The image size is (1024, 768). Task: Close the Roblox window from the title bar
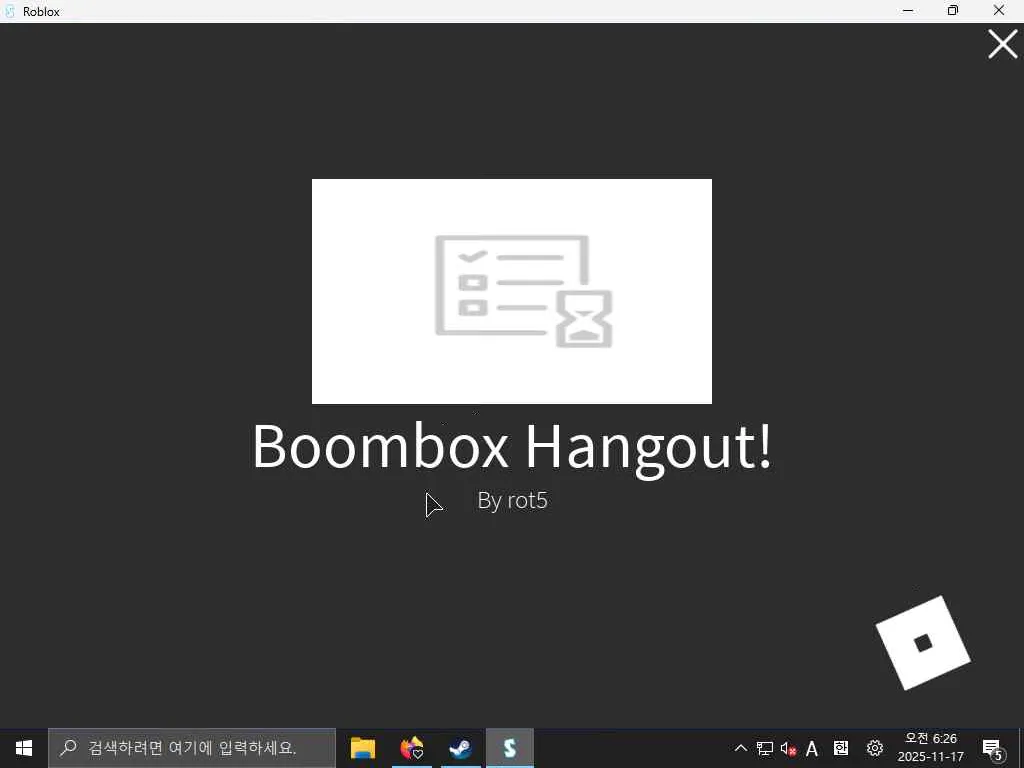tap(999, 11)
